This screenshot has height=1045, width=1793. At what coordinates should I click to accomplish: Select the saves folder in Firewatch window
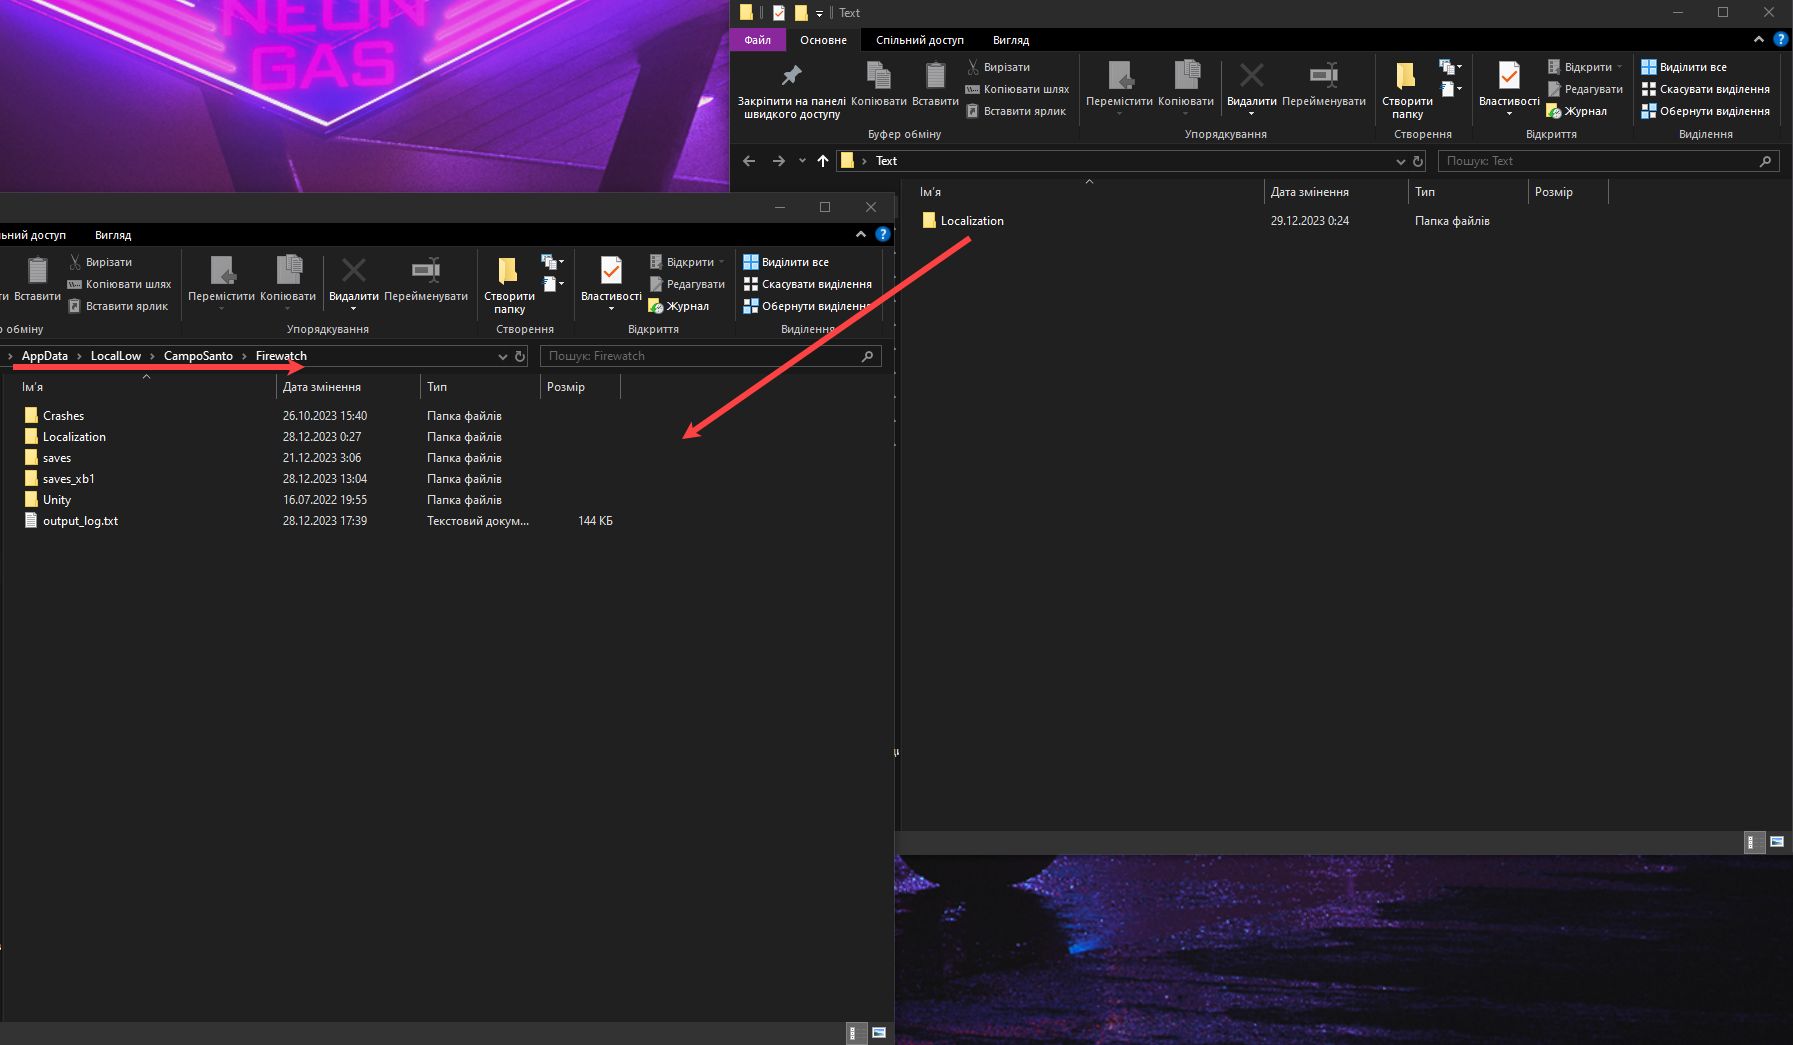pyautogui.click(x=48, y=458)
